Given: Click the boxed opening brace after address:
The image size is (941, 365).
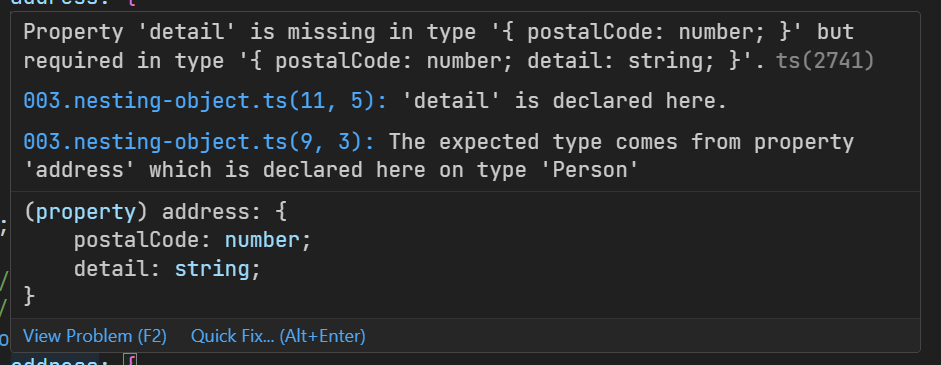Looking at the screenshot, I should click(x=130, y=360).
